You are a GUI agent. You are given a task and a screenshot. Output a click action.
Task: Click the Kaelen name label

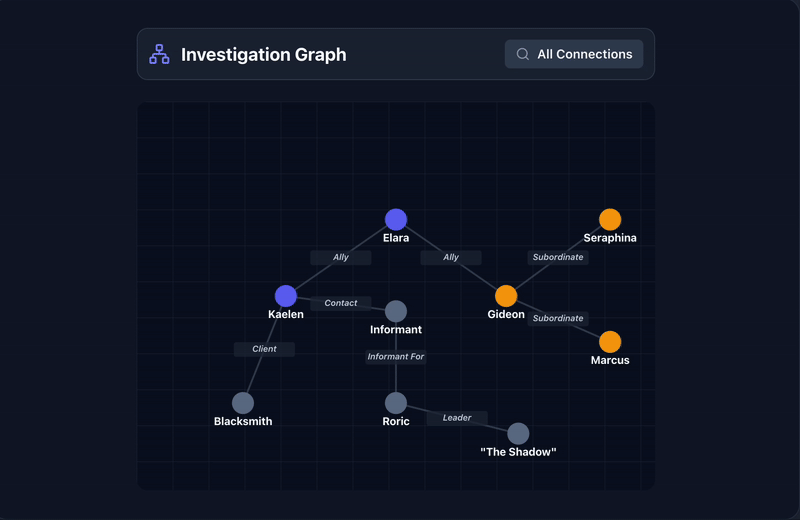(286, 314)
